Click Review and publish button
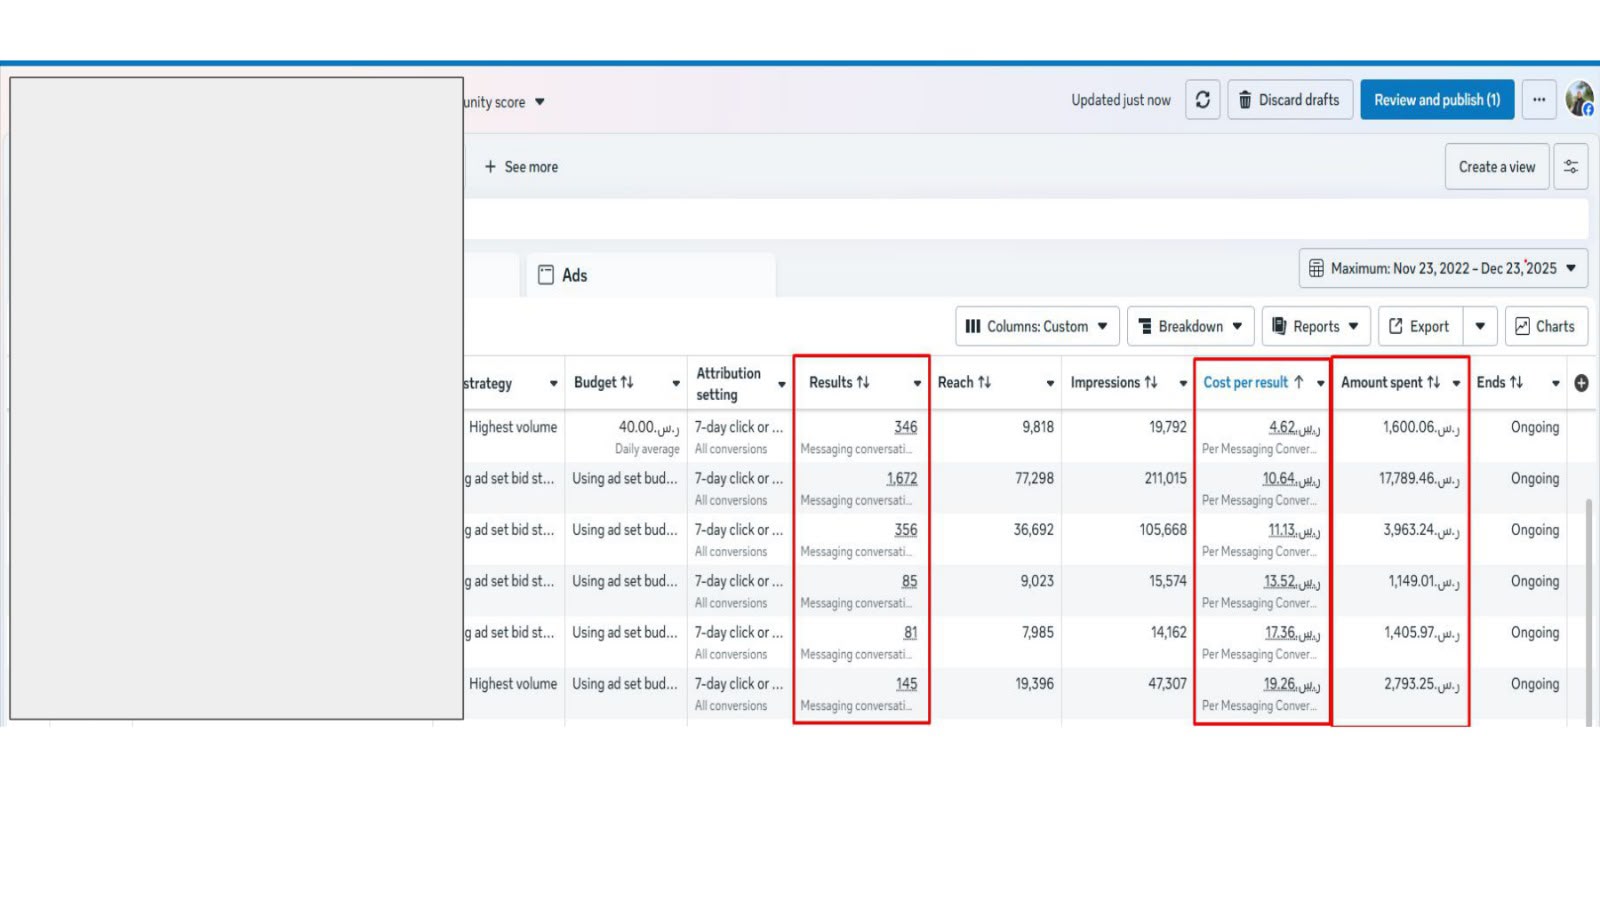Viewport: 1600px width, 900px height. [1437, 100]
